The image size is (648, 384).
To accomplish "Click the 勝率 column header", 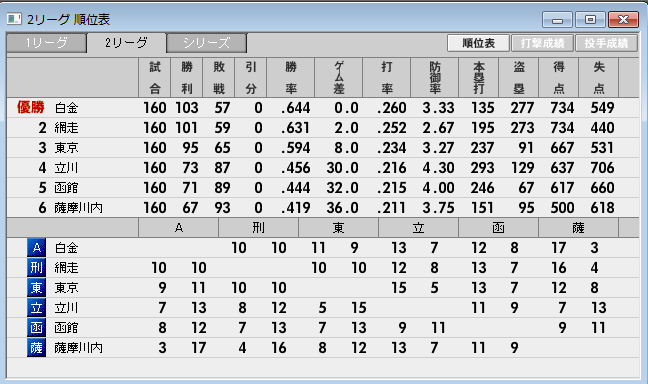I will [x=291, y=78].
